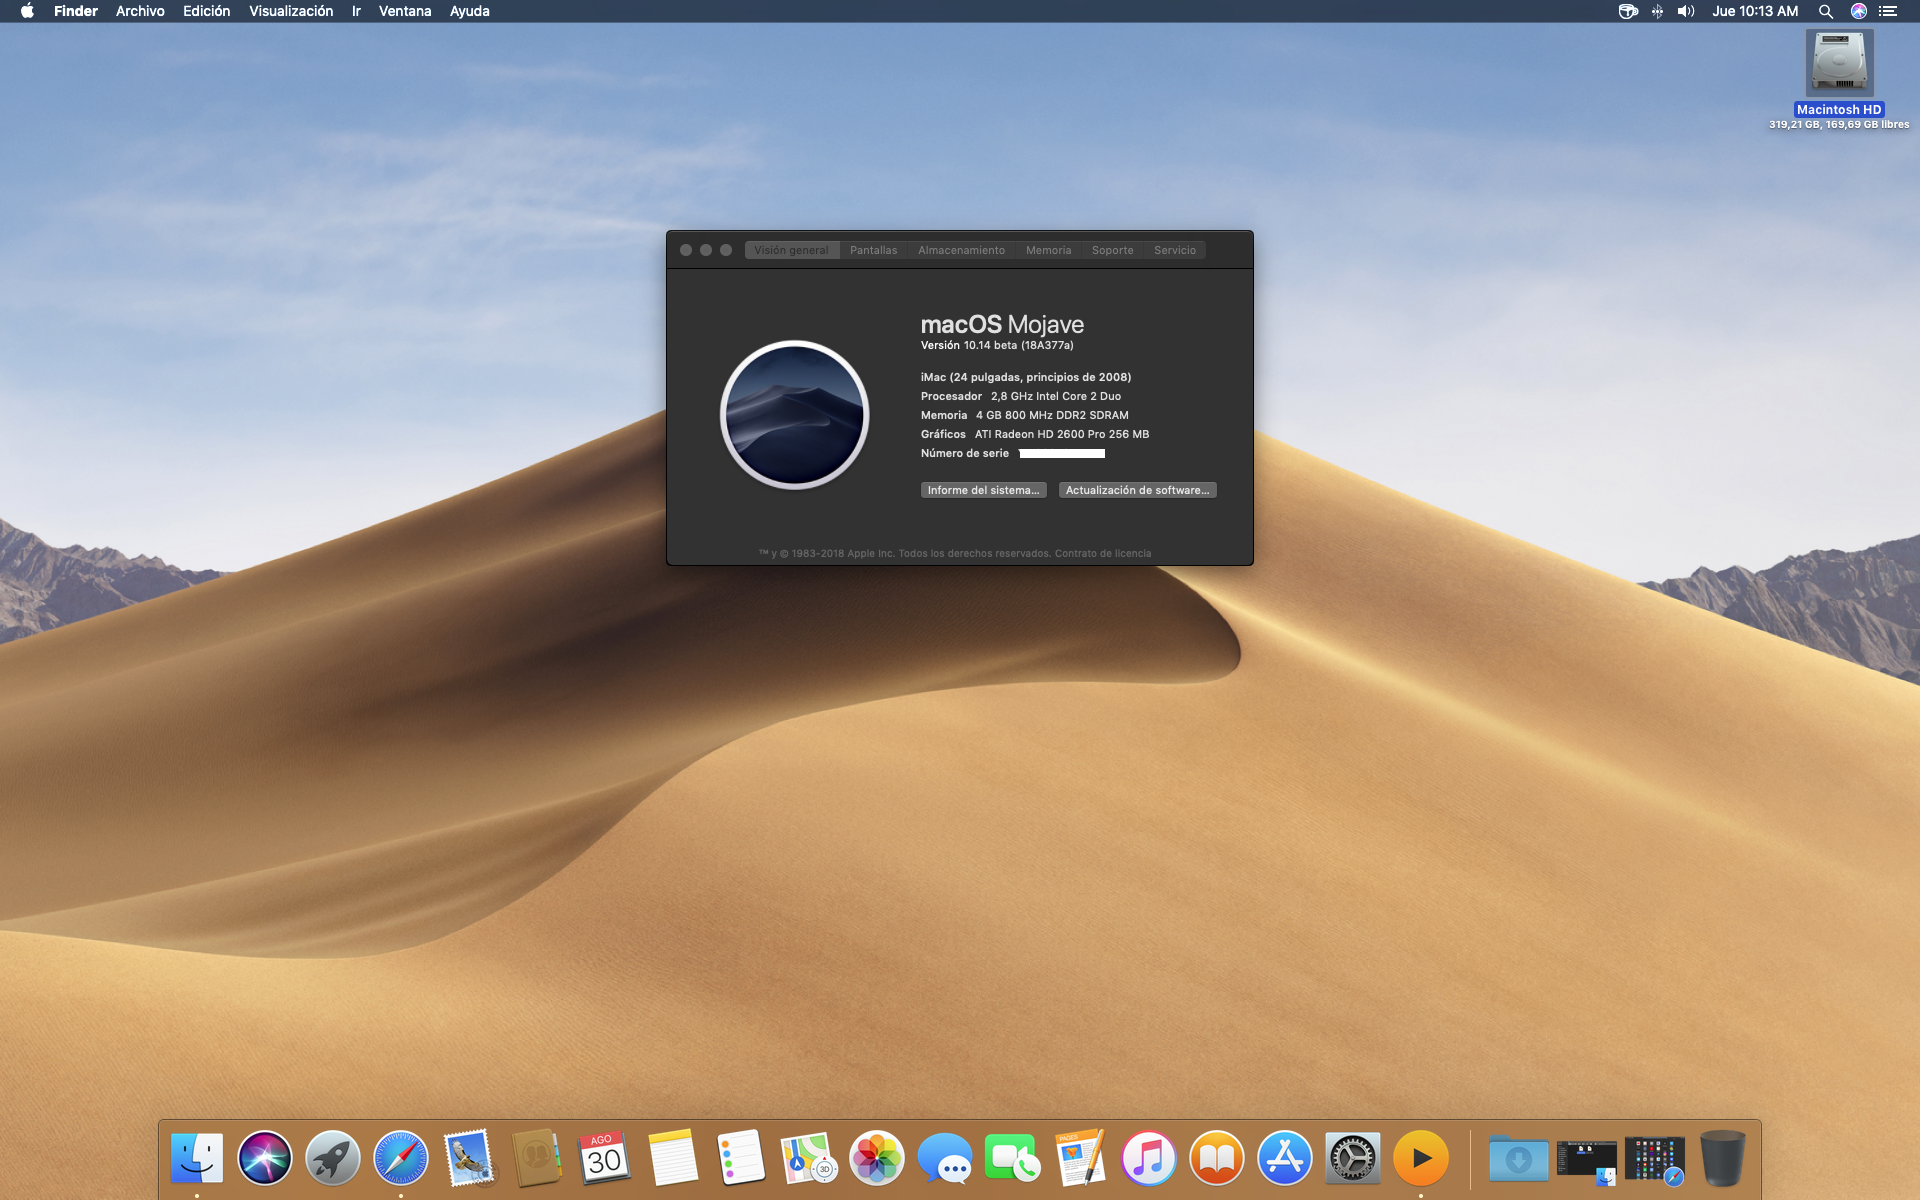Open the Archivo menu
1920x1200 pixels.
pos(140,11)
